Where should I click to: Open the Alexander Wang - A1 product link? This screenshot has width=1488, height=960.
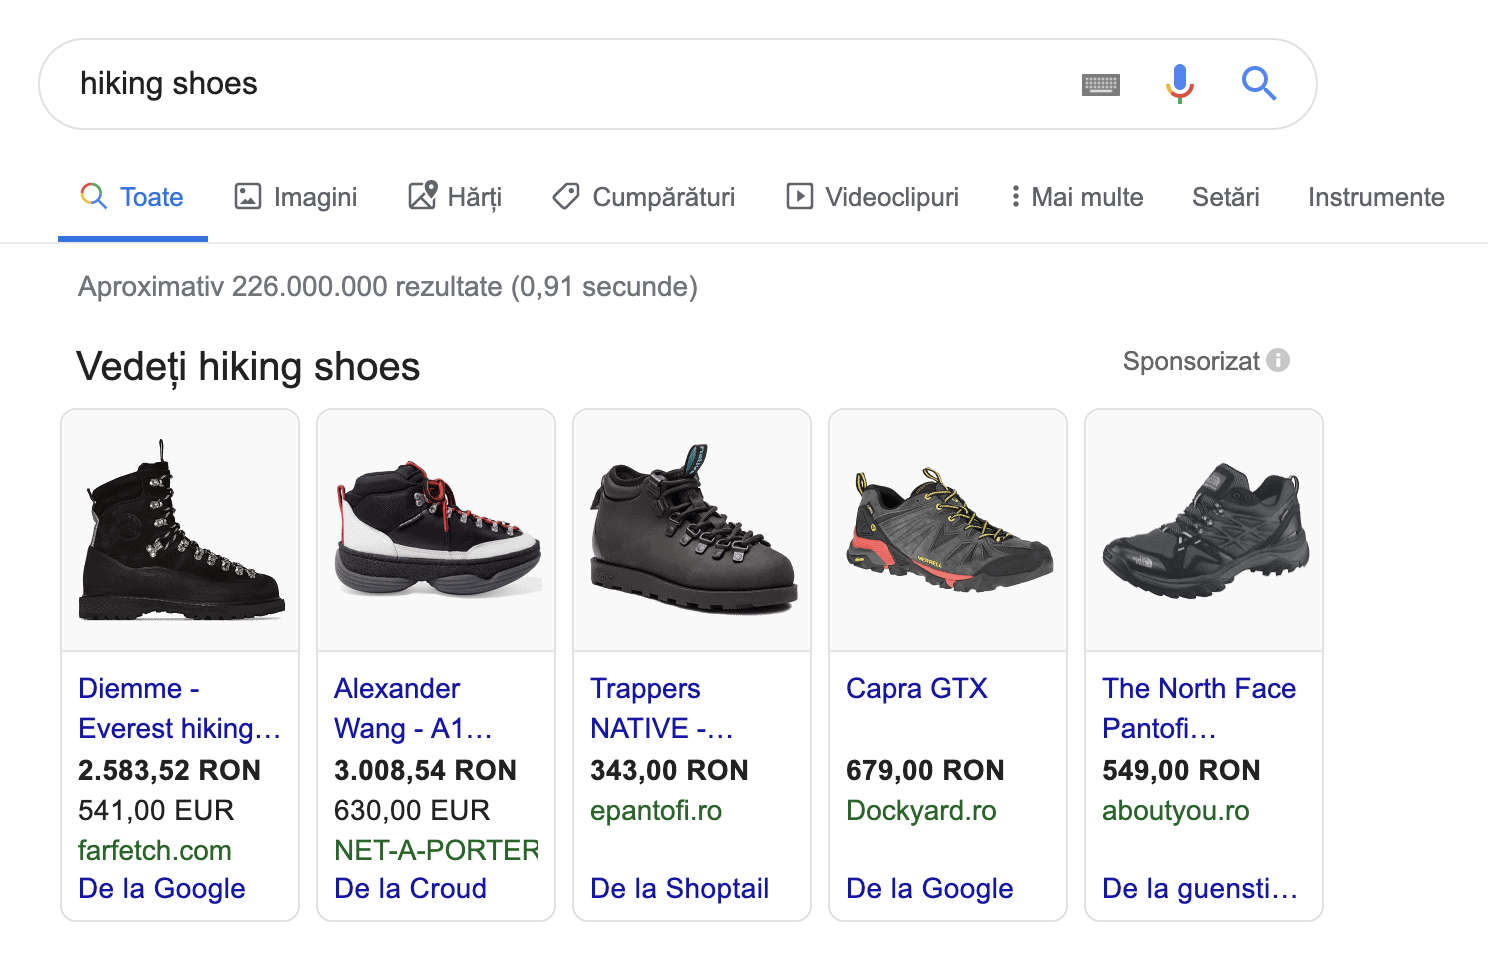414,708
